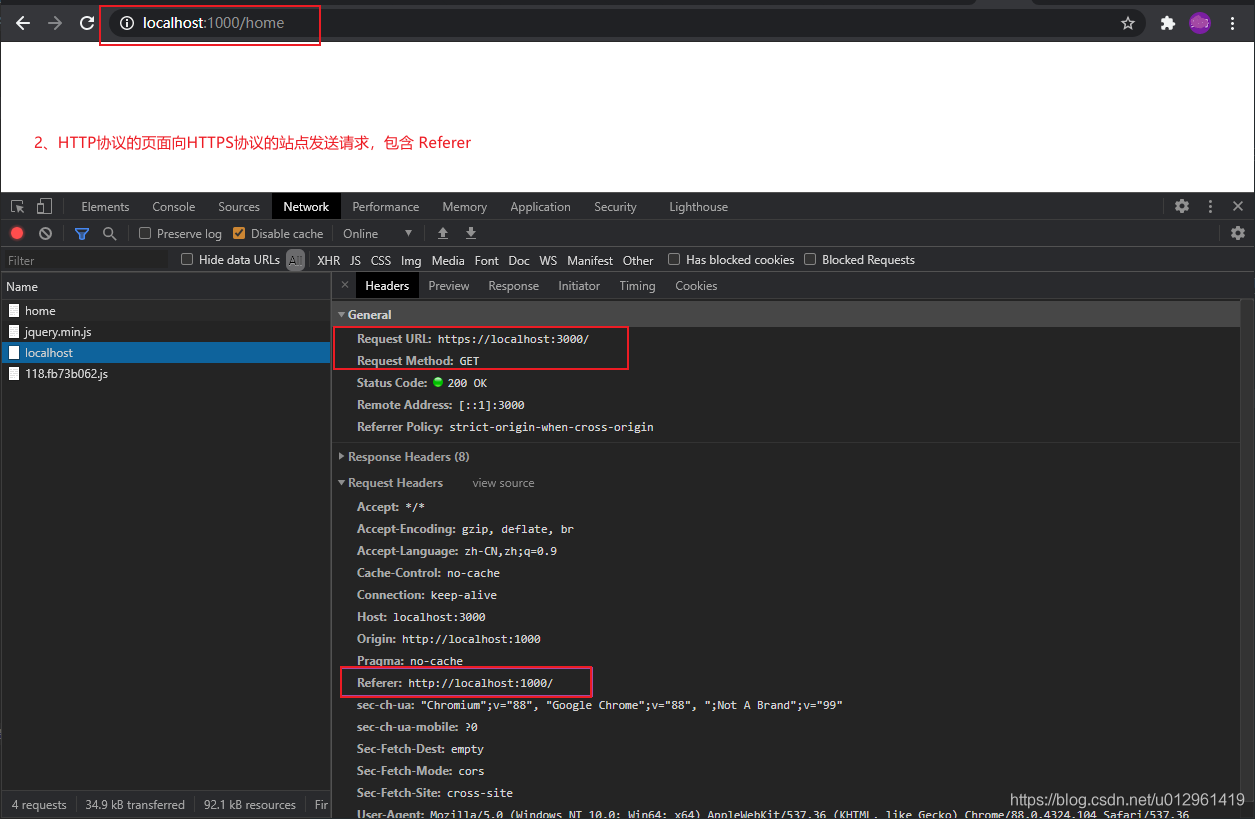1255x819 pixels.
Task: Show the Cookies tab
Action: 696,286
